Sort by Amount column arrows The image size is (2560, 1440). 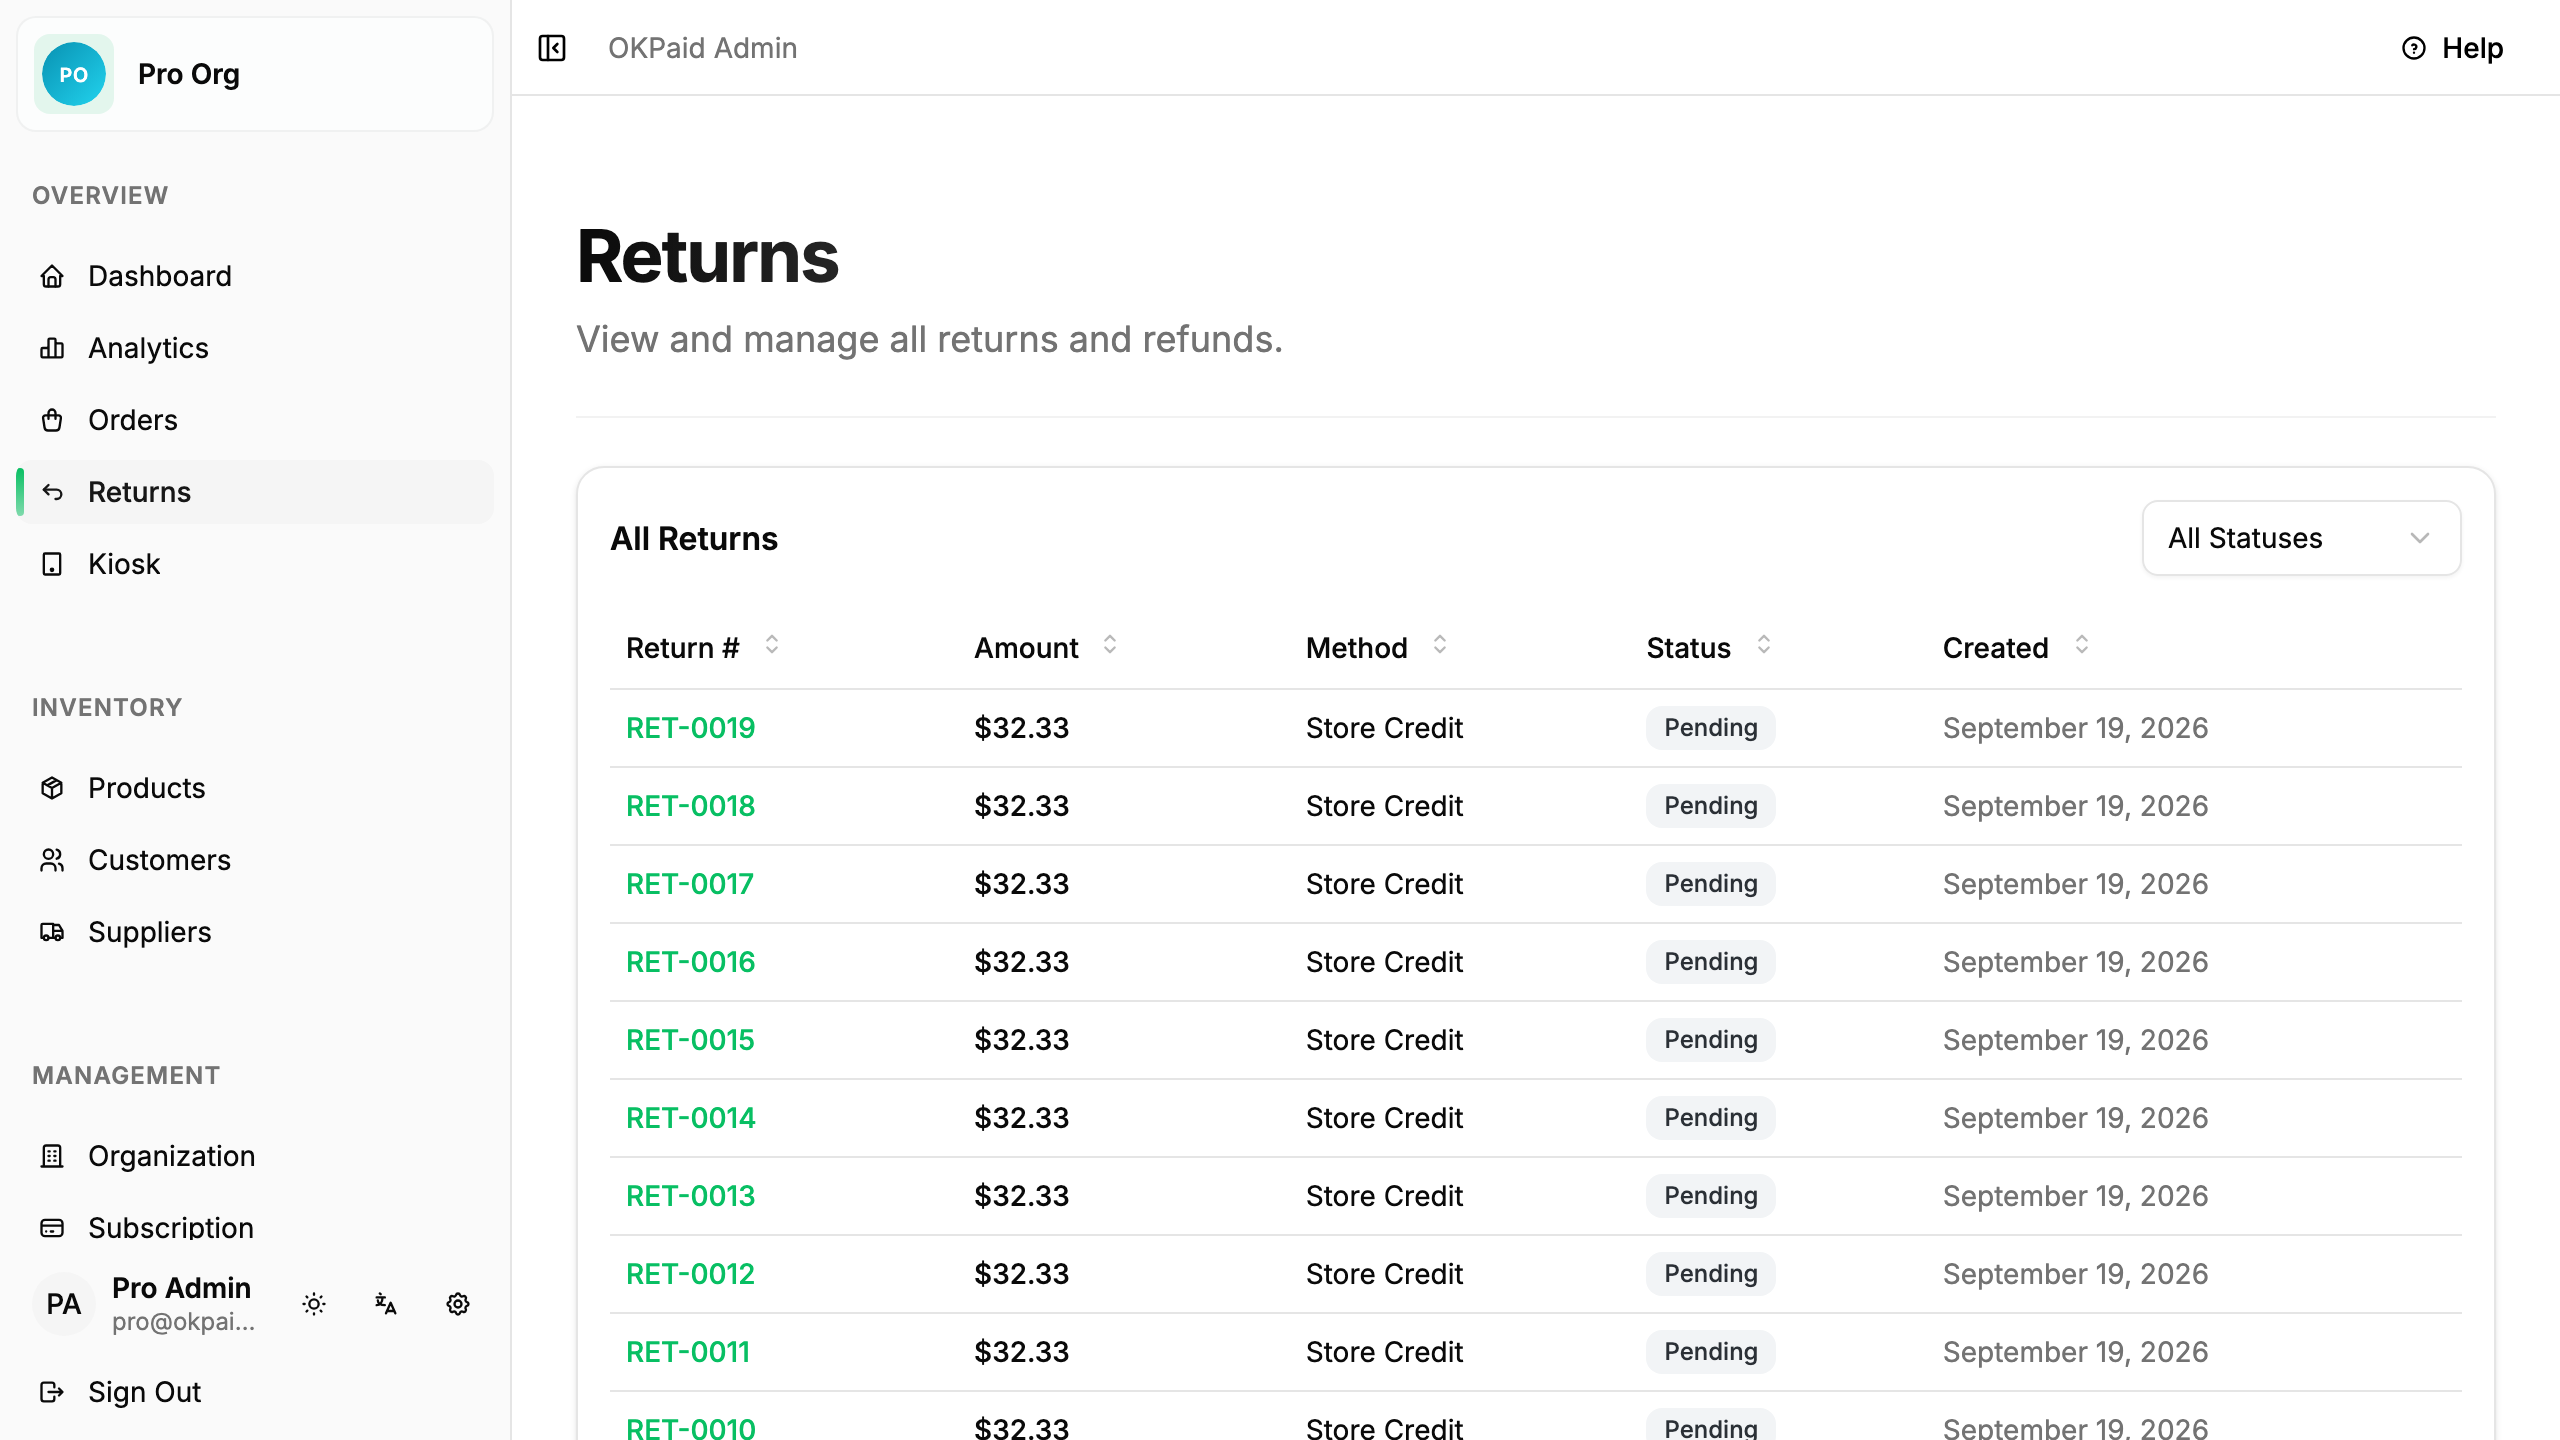coord(1109,645)
